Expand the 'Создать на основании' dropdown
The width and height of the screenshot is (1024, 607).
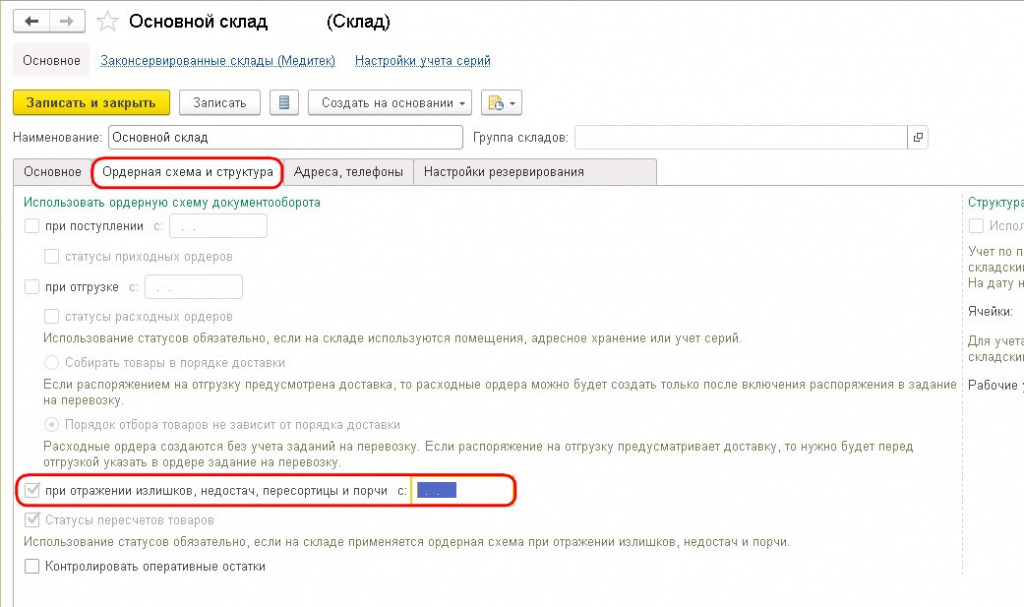(x=390, y=103)
